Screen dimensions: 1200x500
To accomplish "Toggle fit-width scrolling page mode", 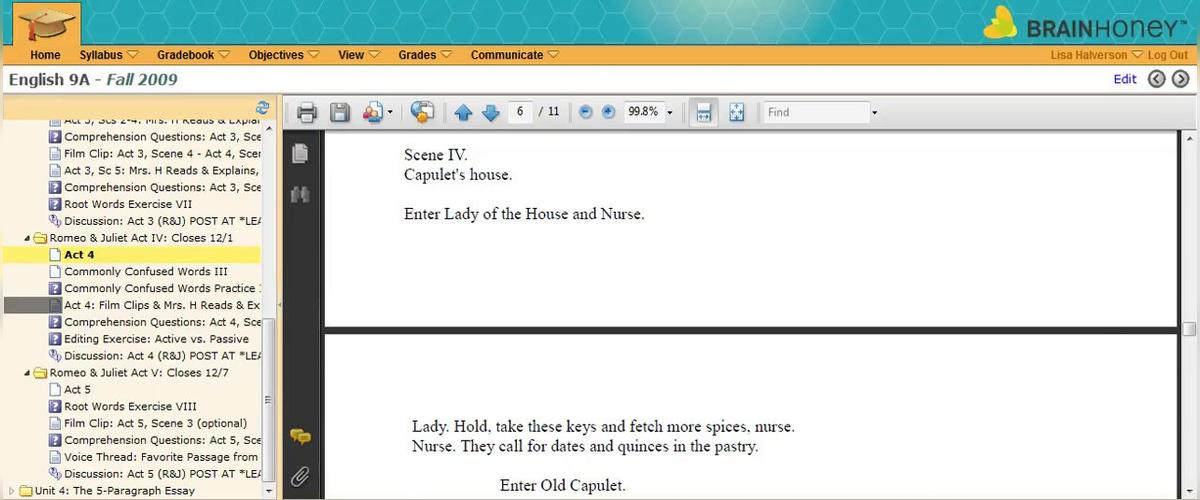I will [703, 113].
